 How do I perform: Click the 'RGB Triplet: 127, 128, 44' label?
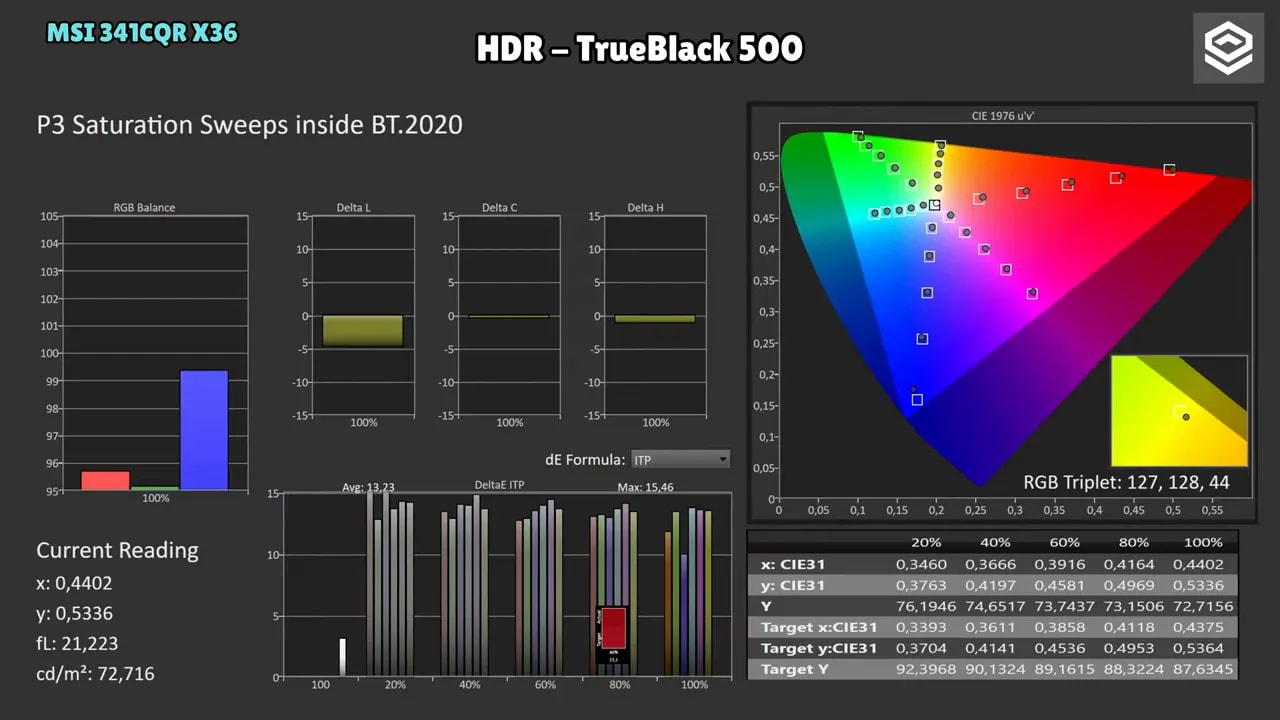point(1126,482)
